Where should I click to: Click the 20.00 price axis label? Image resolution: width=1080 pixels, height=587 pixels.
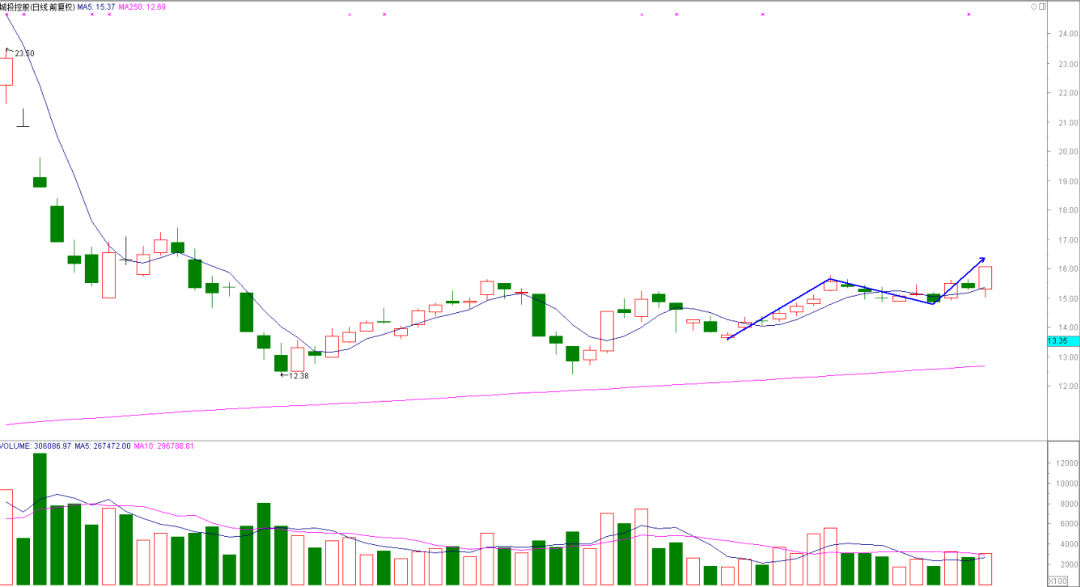click(1068, 152)
